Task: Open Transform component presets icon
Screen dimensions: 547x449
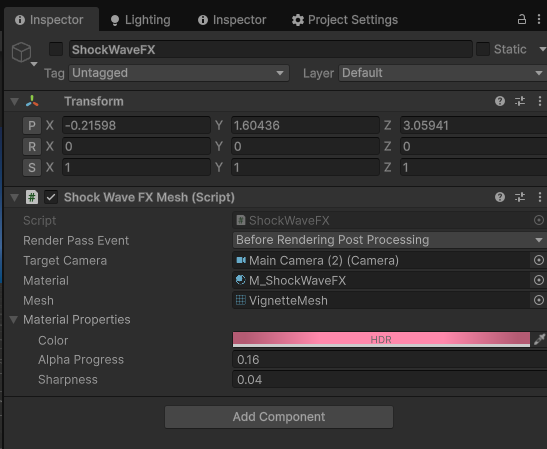Action: 520,101
